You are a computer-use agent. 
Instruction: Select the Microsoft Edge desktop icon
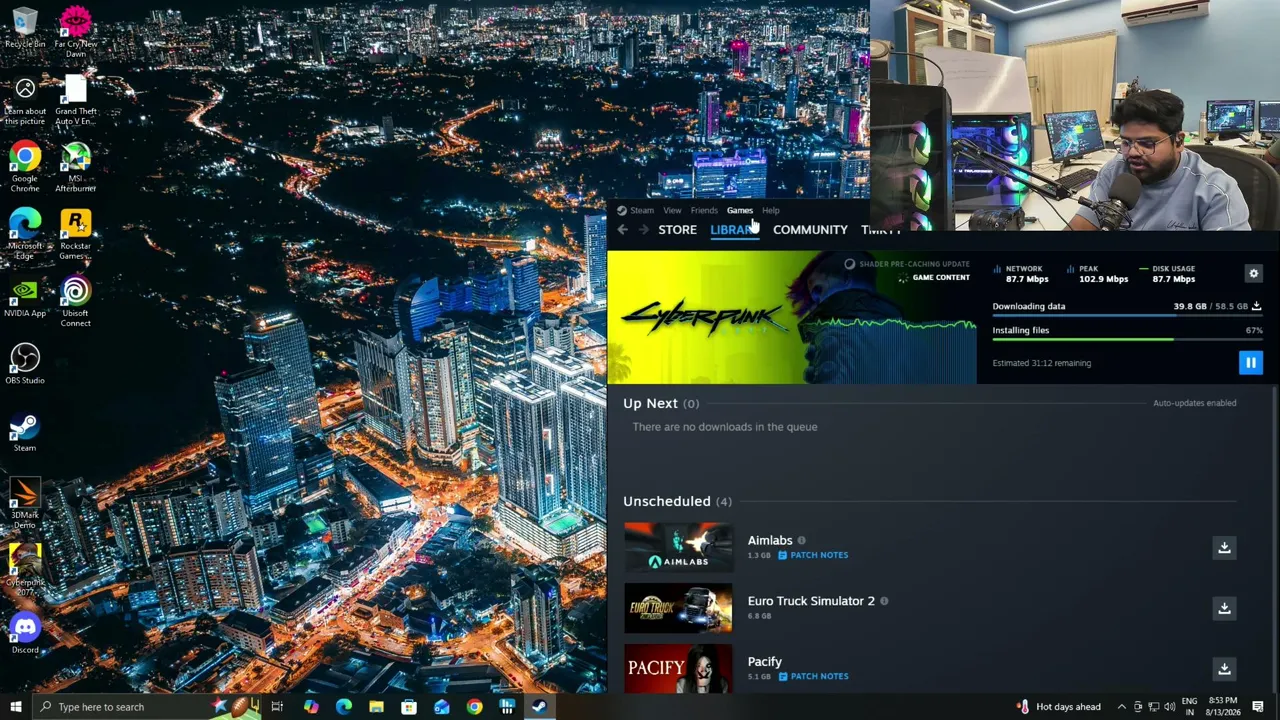25,234
